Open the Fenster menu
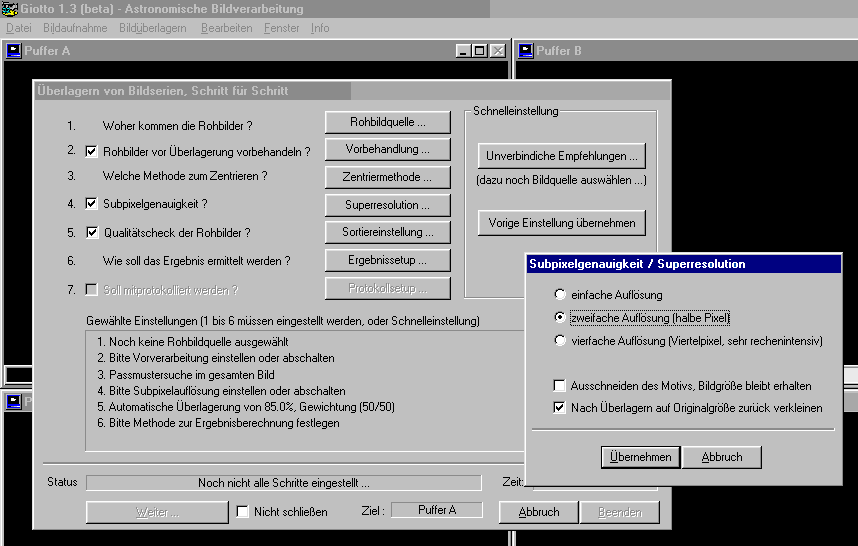This screenshot has width=858, height=546. pos(281,28)
